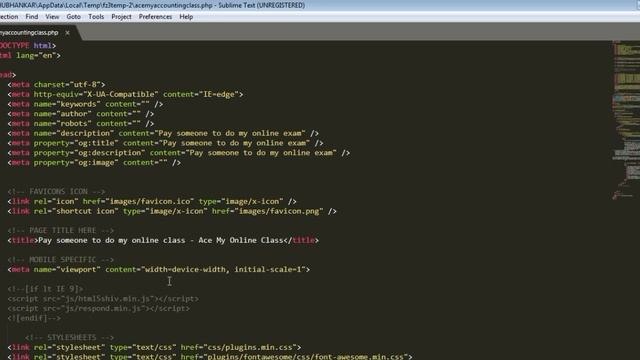This screenshot has width=640, height=360.
Task: Click the MOBILE SPECIFIC comment
Action: coord(61,260)
